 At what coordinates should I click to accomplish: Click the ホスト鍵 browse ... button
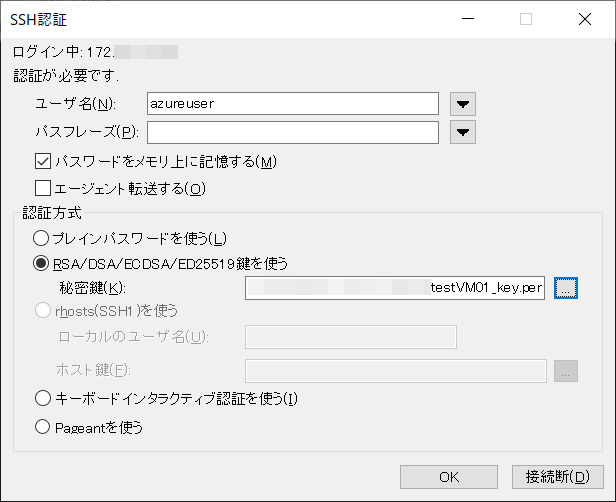[566, 371]
